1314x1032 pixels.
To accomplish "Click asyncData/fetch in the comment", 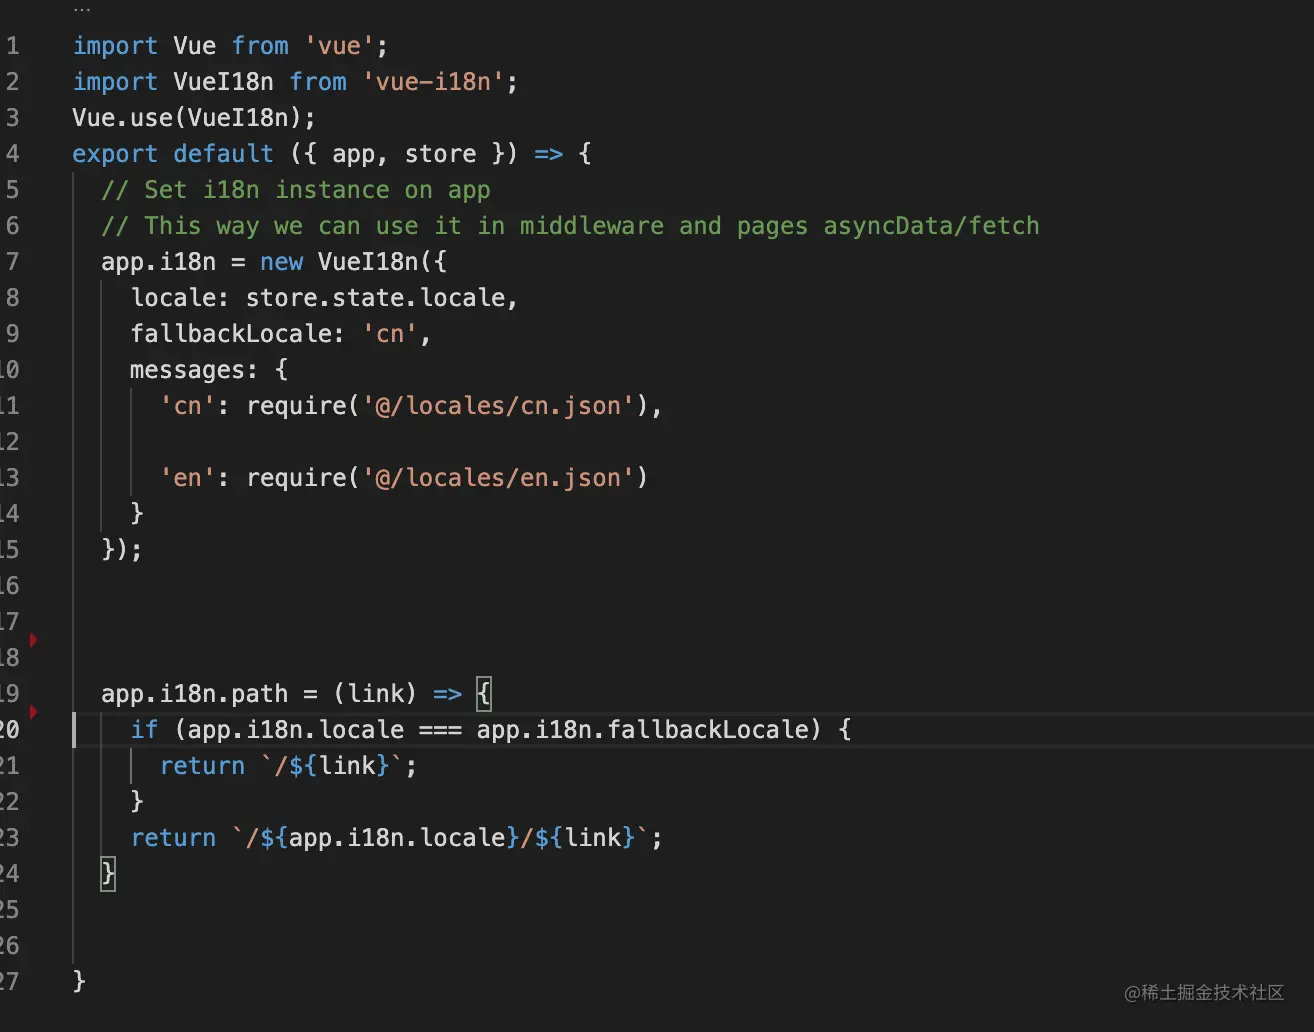I will tap(931, 226).
